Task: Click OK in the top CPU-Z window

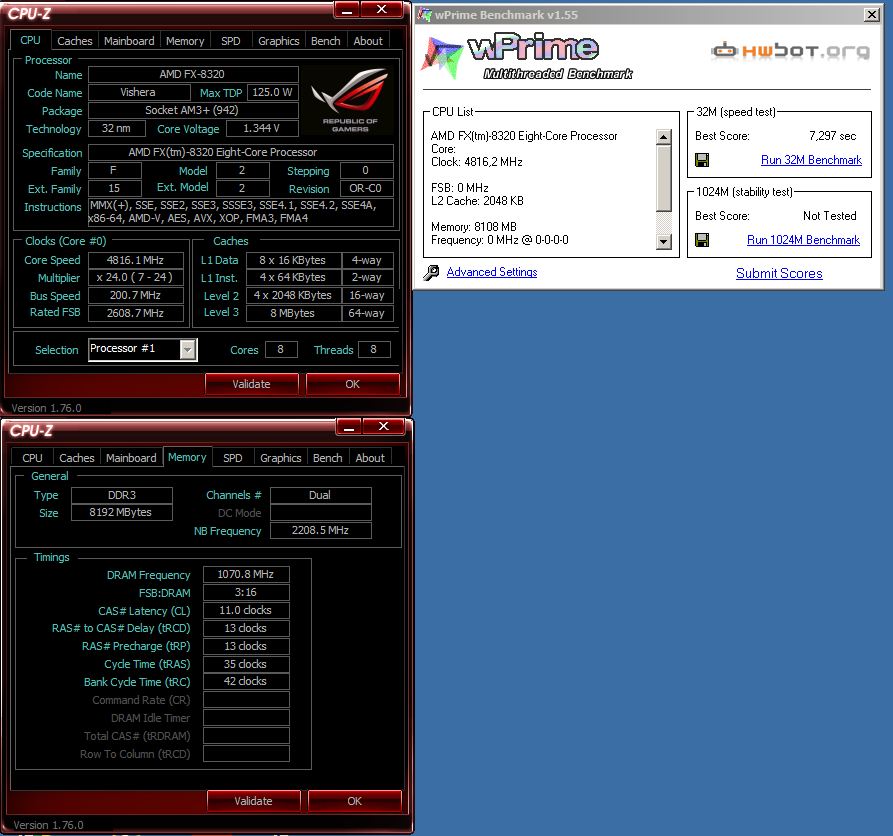Action: (x=353, y=384)
